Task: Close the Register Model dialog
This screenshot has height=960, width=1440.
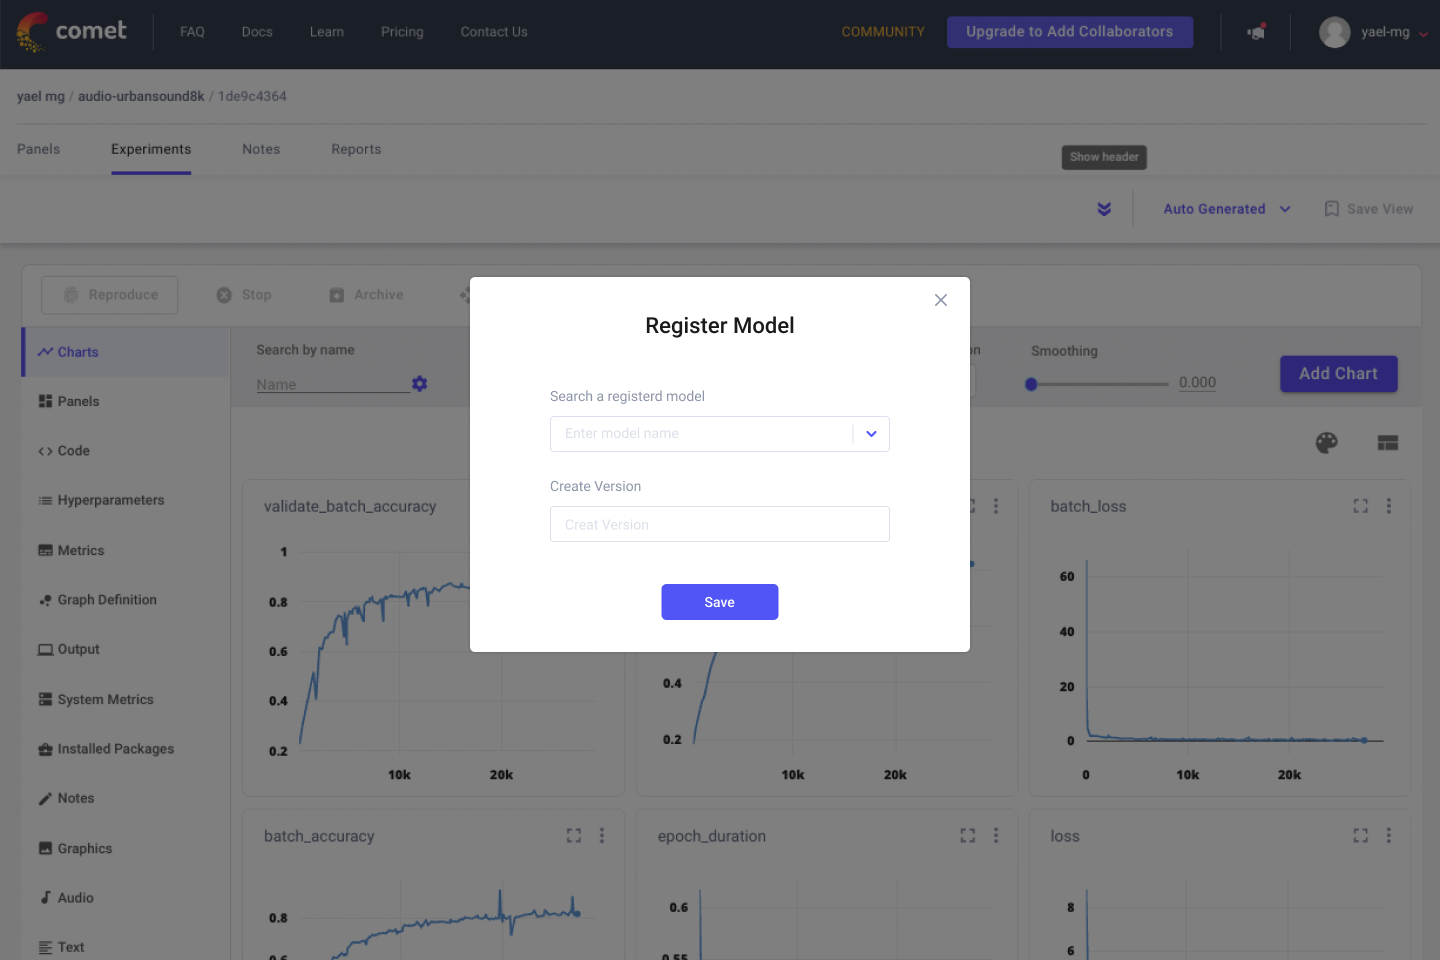Action: (x=940, y=300)
